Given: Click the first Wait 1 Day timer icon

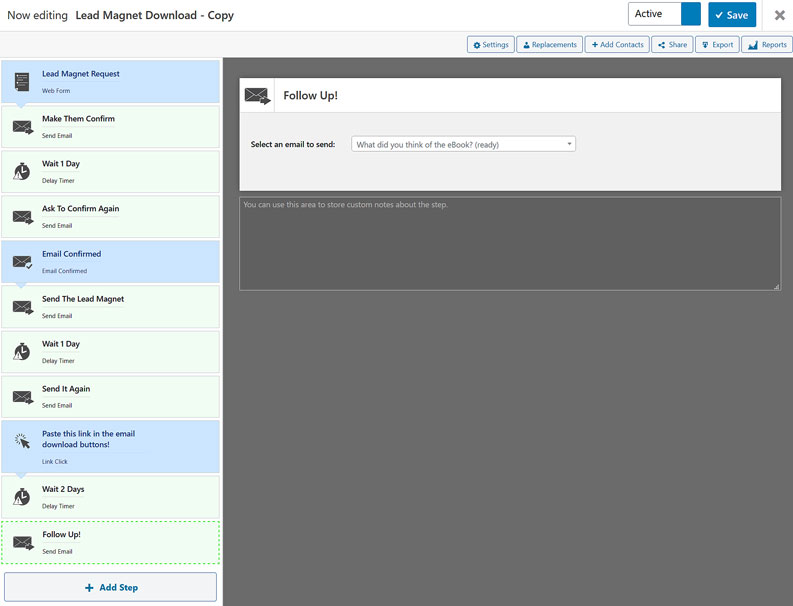Looking at the screenshot, I should 22,172.
